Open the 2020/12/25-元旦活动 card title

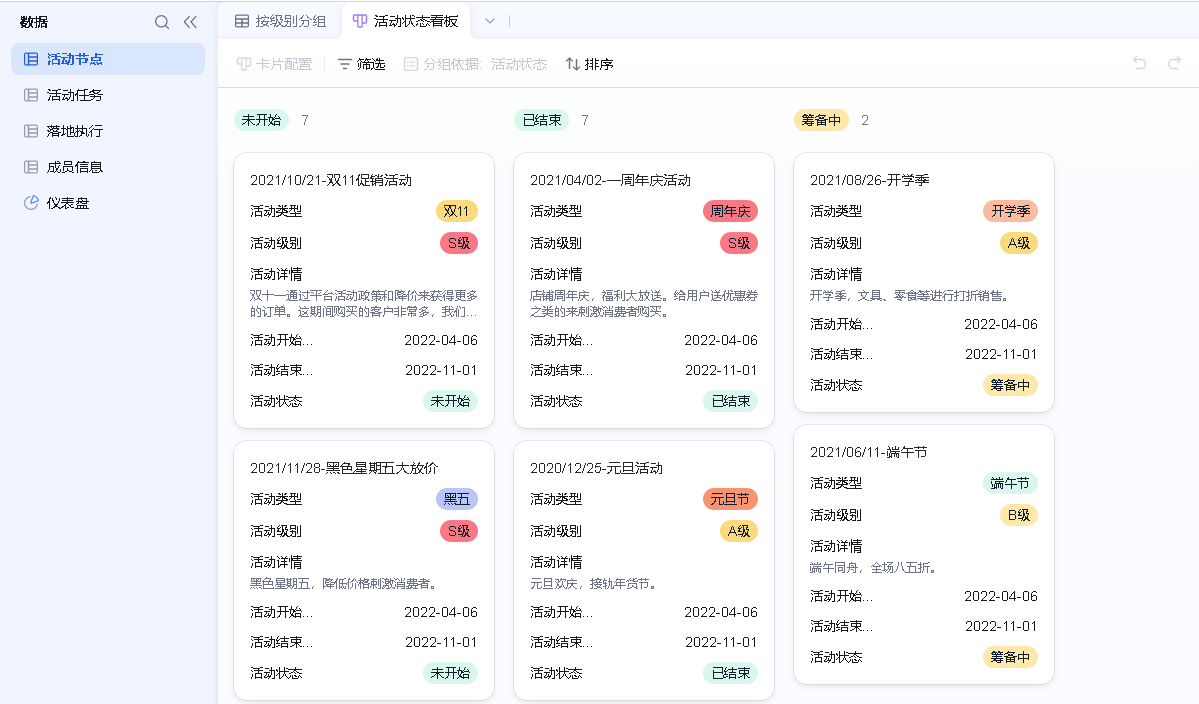coord(596,468)
